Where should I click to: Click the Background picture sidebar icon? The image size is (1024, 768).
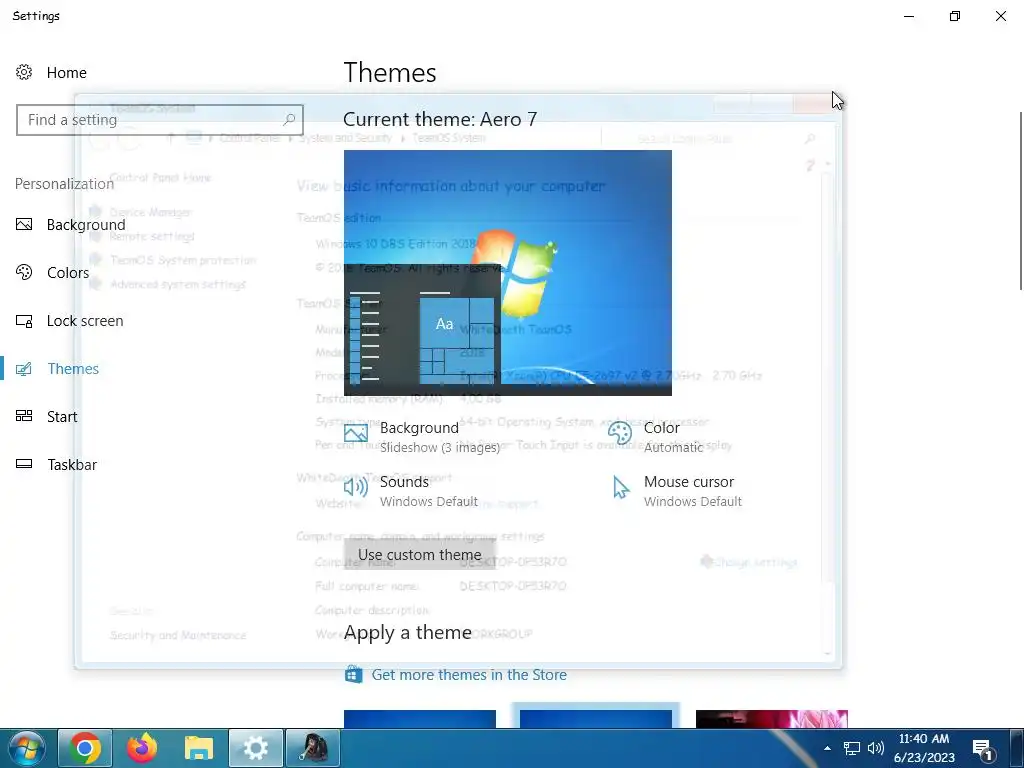click(24, 225)
